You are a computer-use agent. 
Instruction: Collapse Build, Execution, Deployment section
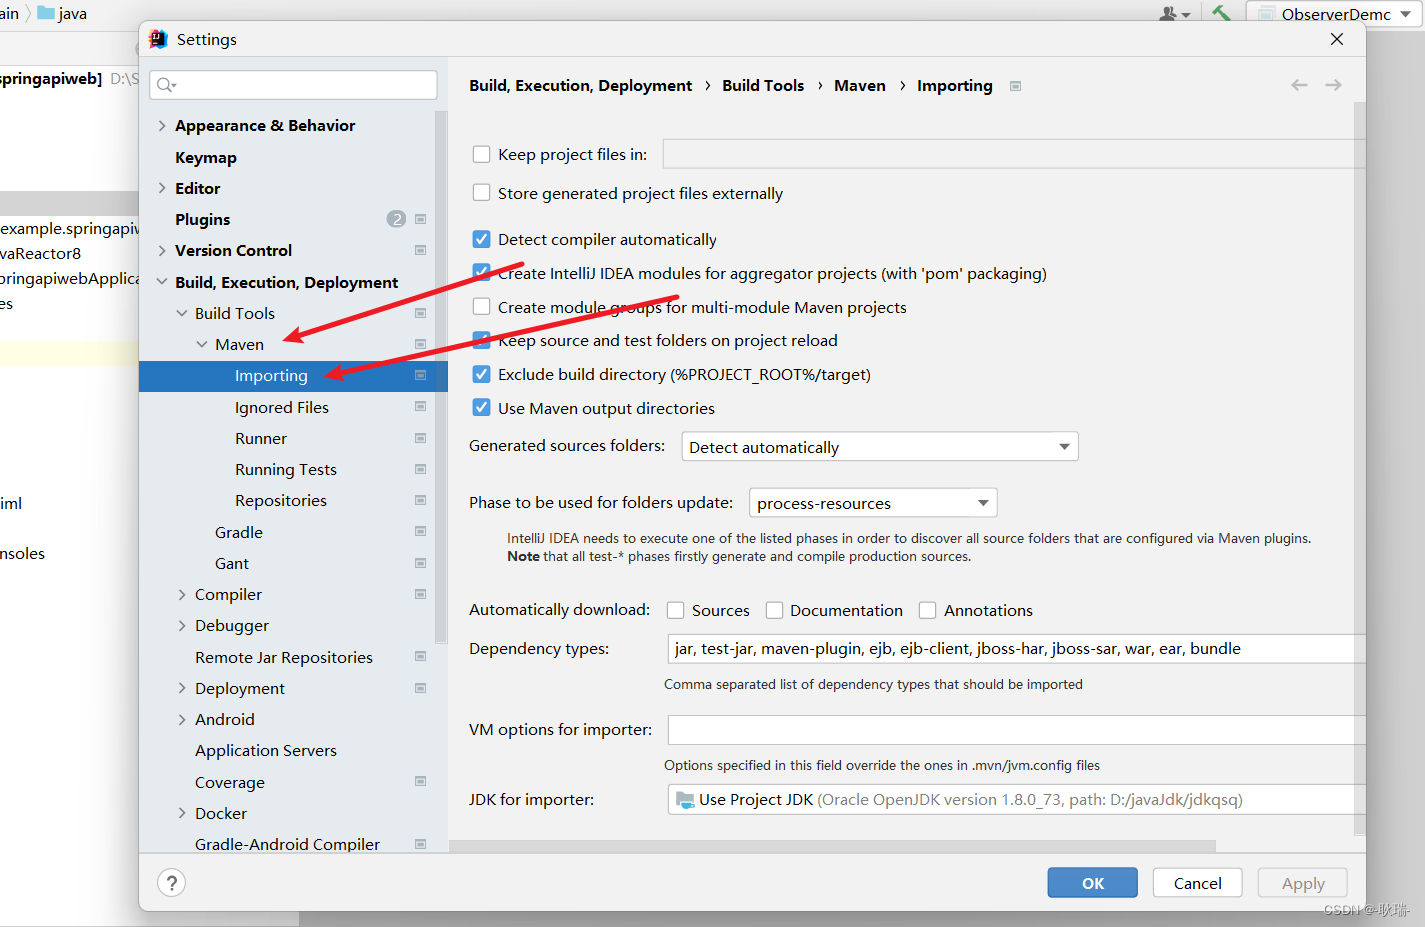pos(162,282)
